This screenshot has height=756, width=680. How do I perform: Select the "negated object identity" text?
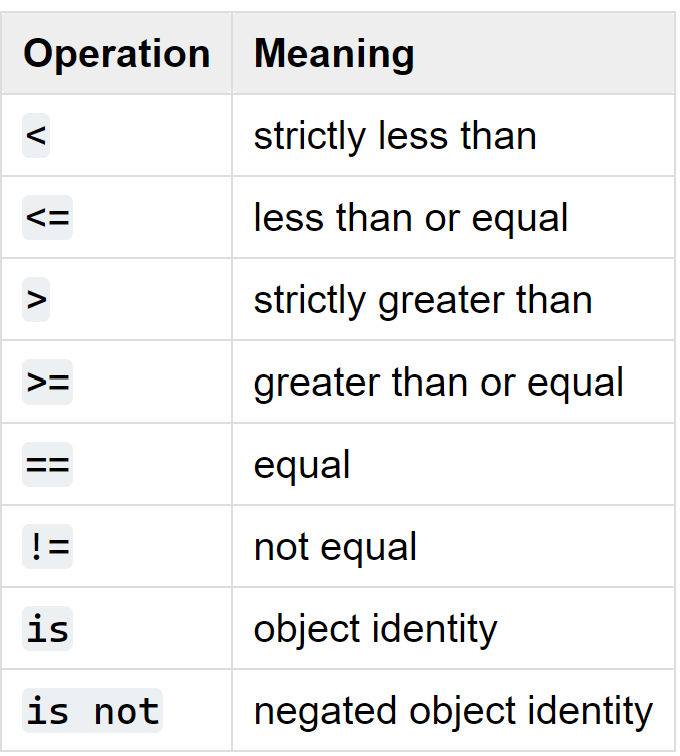point(453,711)
